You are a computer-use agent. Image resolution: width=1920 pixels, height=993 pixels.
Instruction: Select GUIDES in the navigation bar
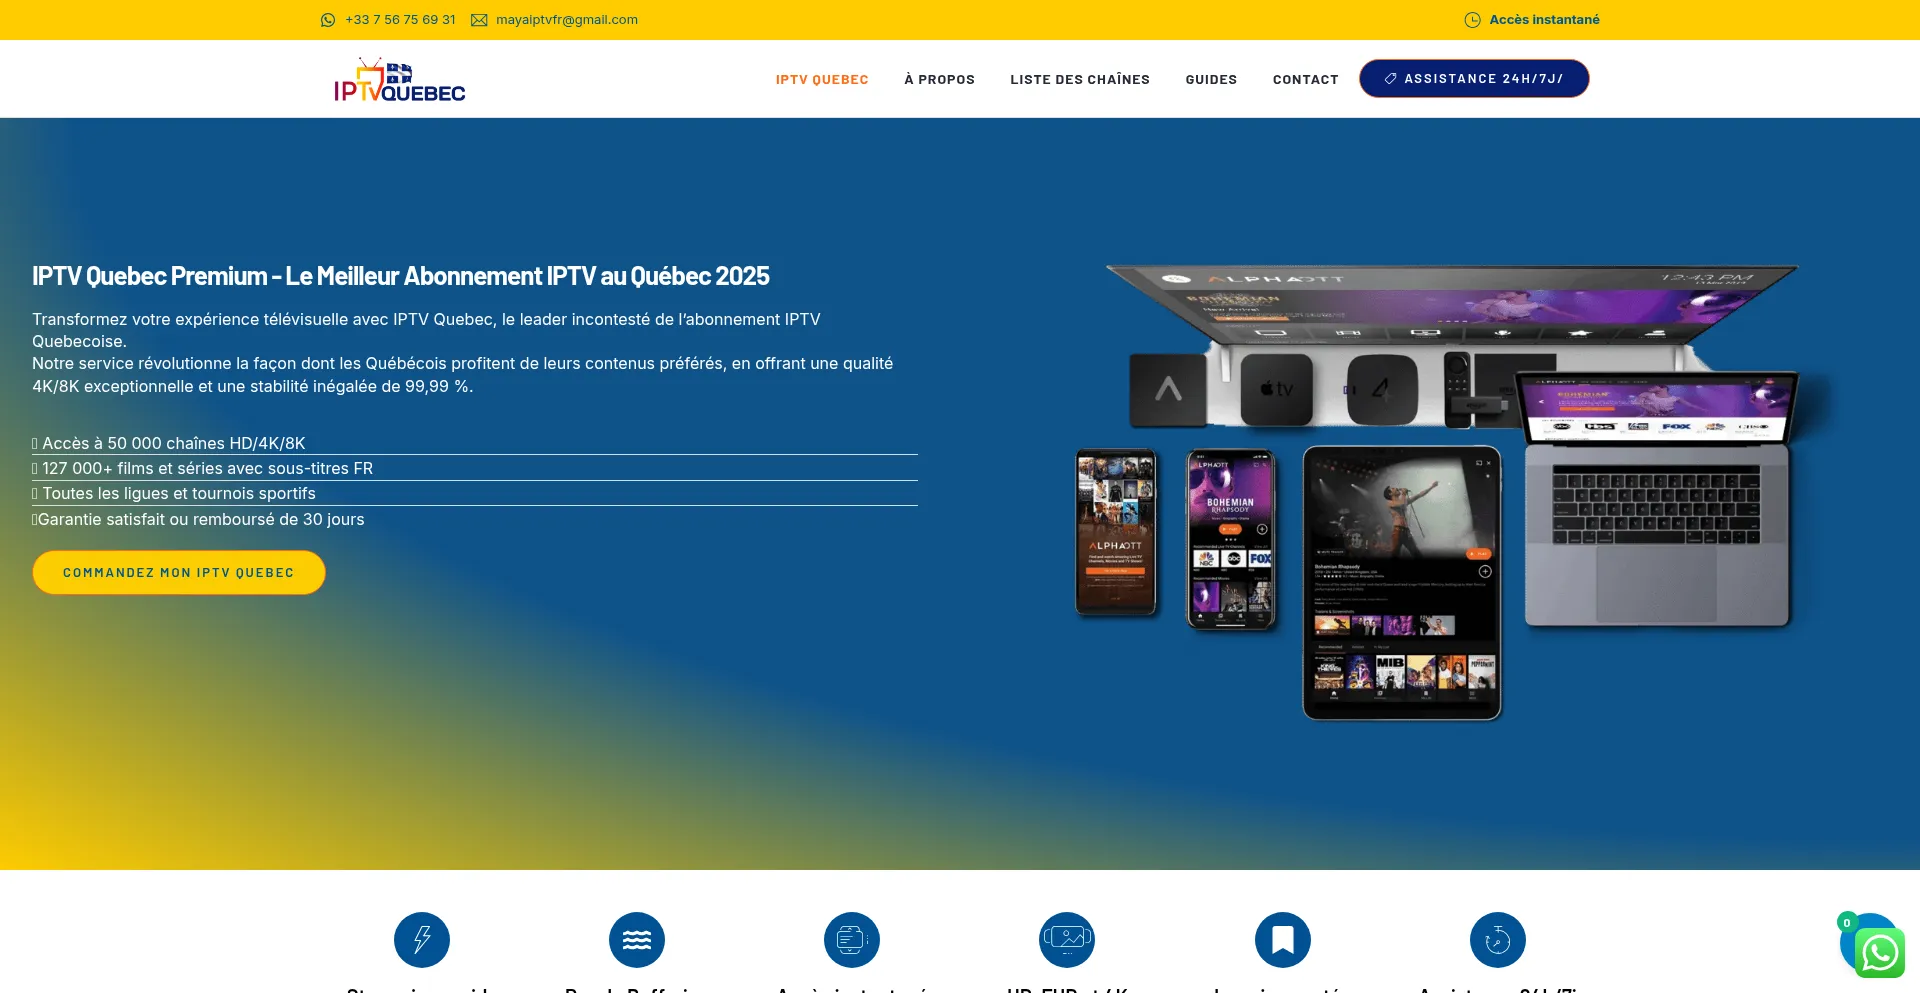coord(1211,80)
